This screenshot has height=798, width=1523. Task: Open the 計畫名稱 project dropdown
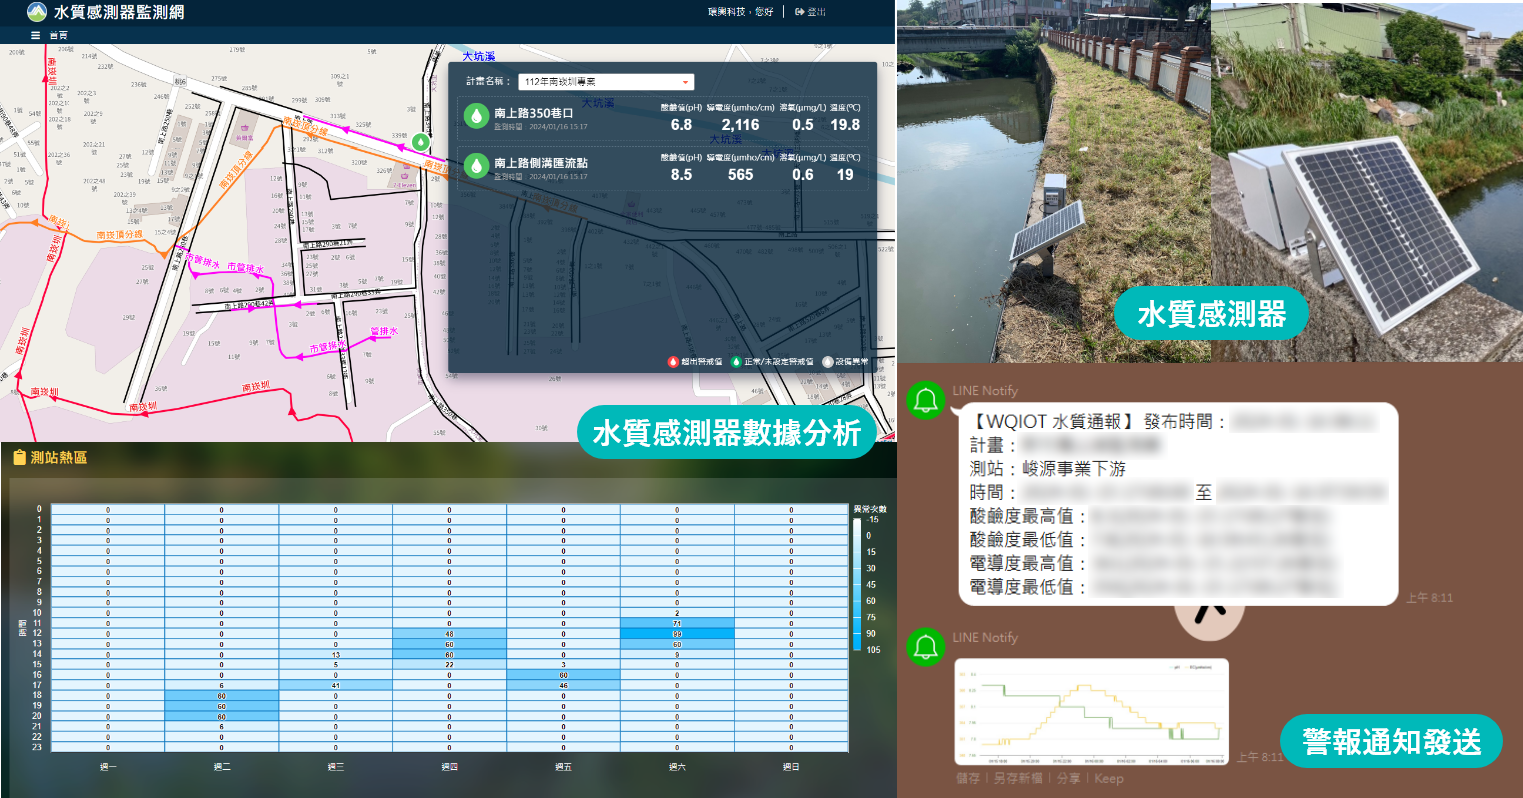tap(606, 82)
